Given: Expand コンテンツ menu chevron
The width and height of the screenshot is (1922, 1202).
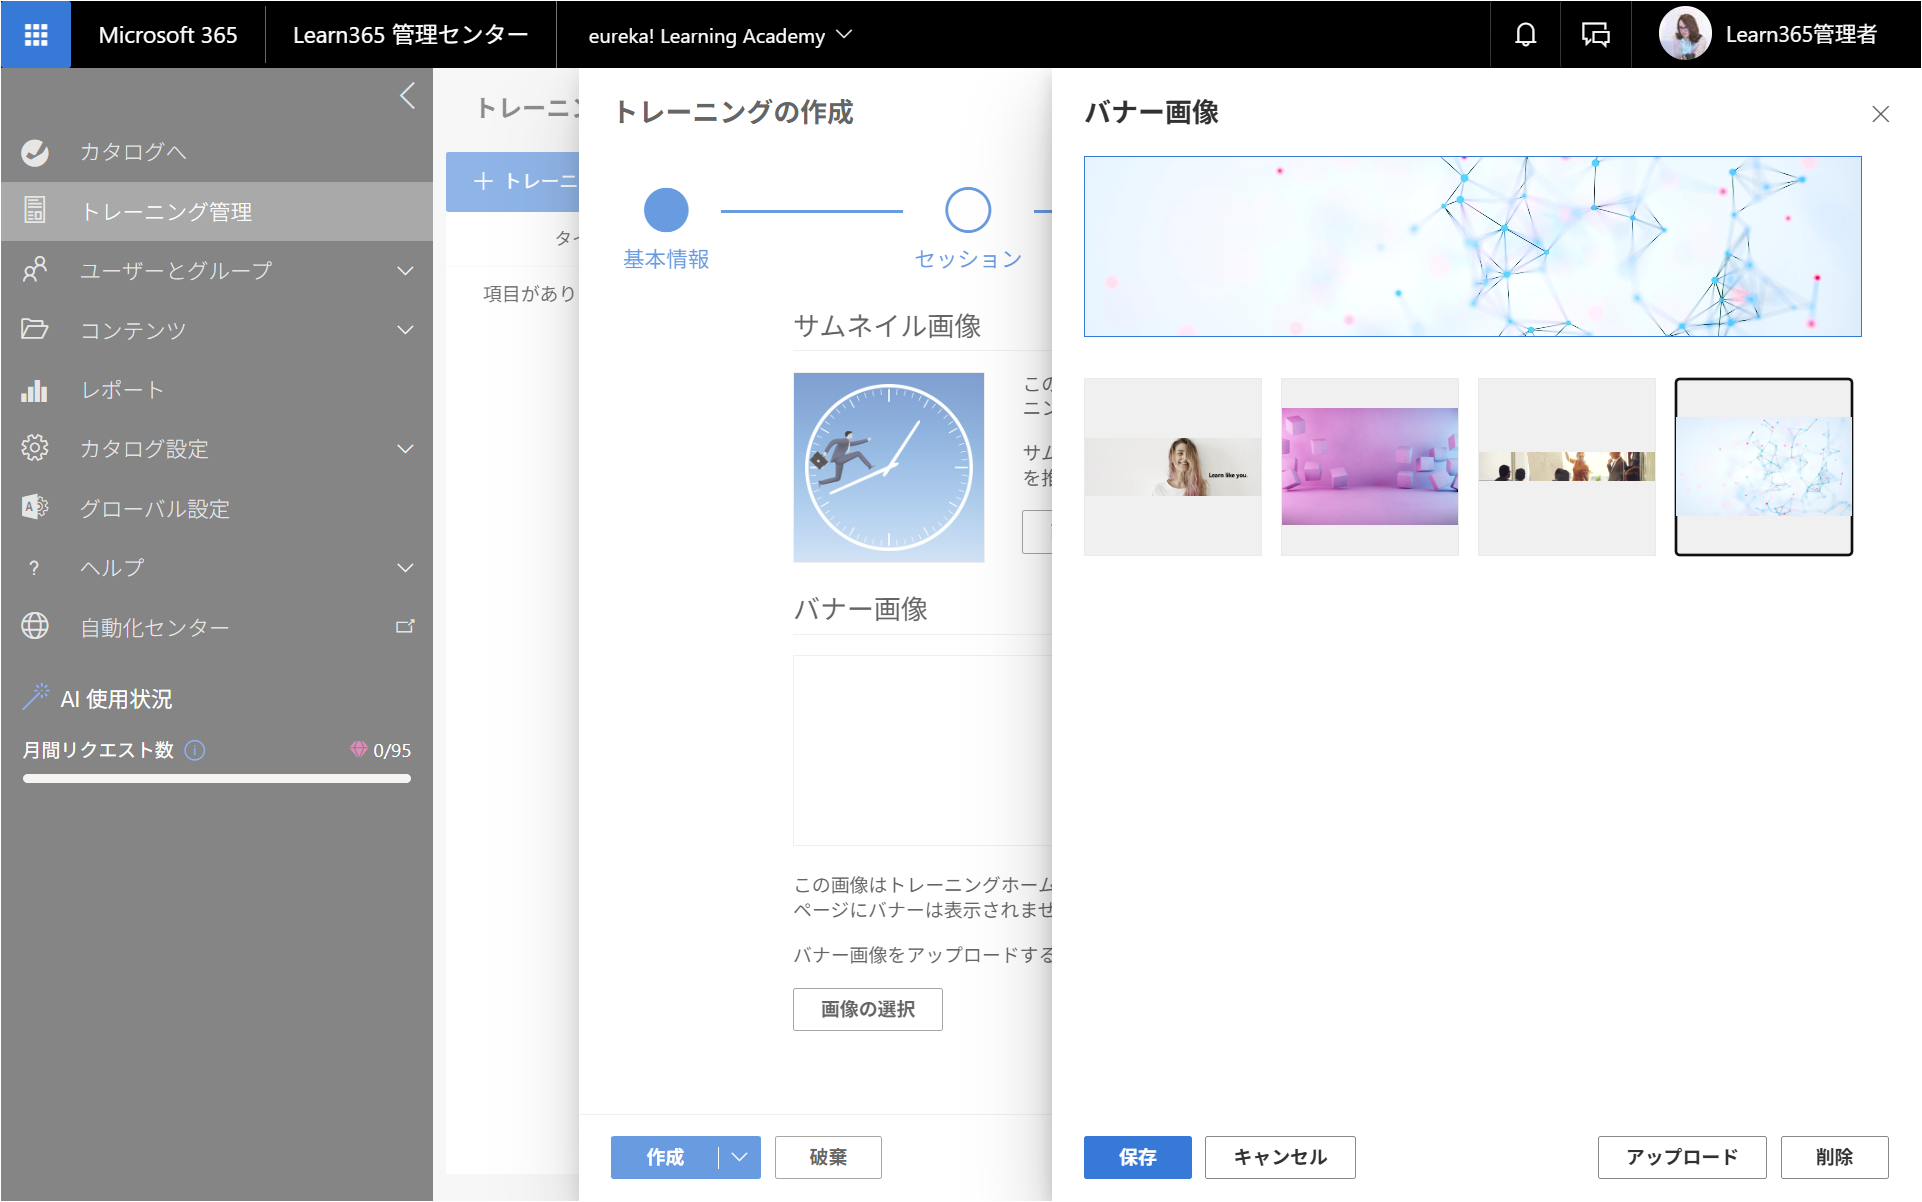Looking at the screenshot, I should pos(405,330).
